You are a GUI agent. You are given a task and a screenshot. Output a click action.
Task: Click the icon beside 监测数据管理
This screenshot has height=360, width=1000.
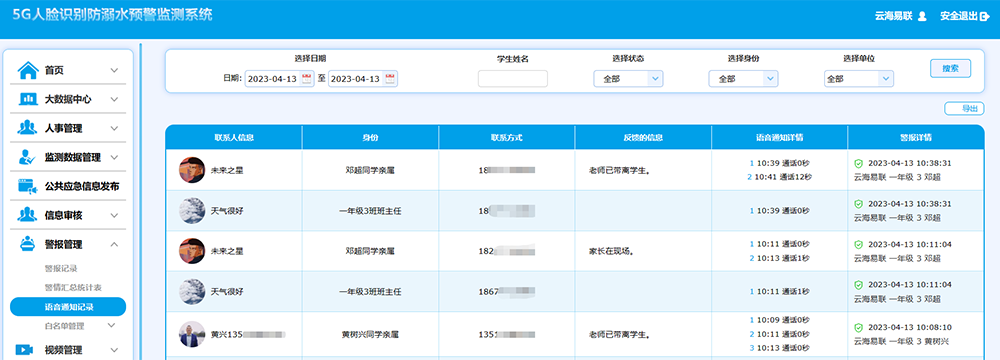[28, 157]
